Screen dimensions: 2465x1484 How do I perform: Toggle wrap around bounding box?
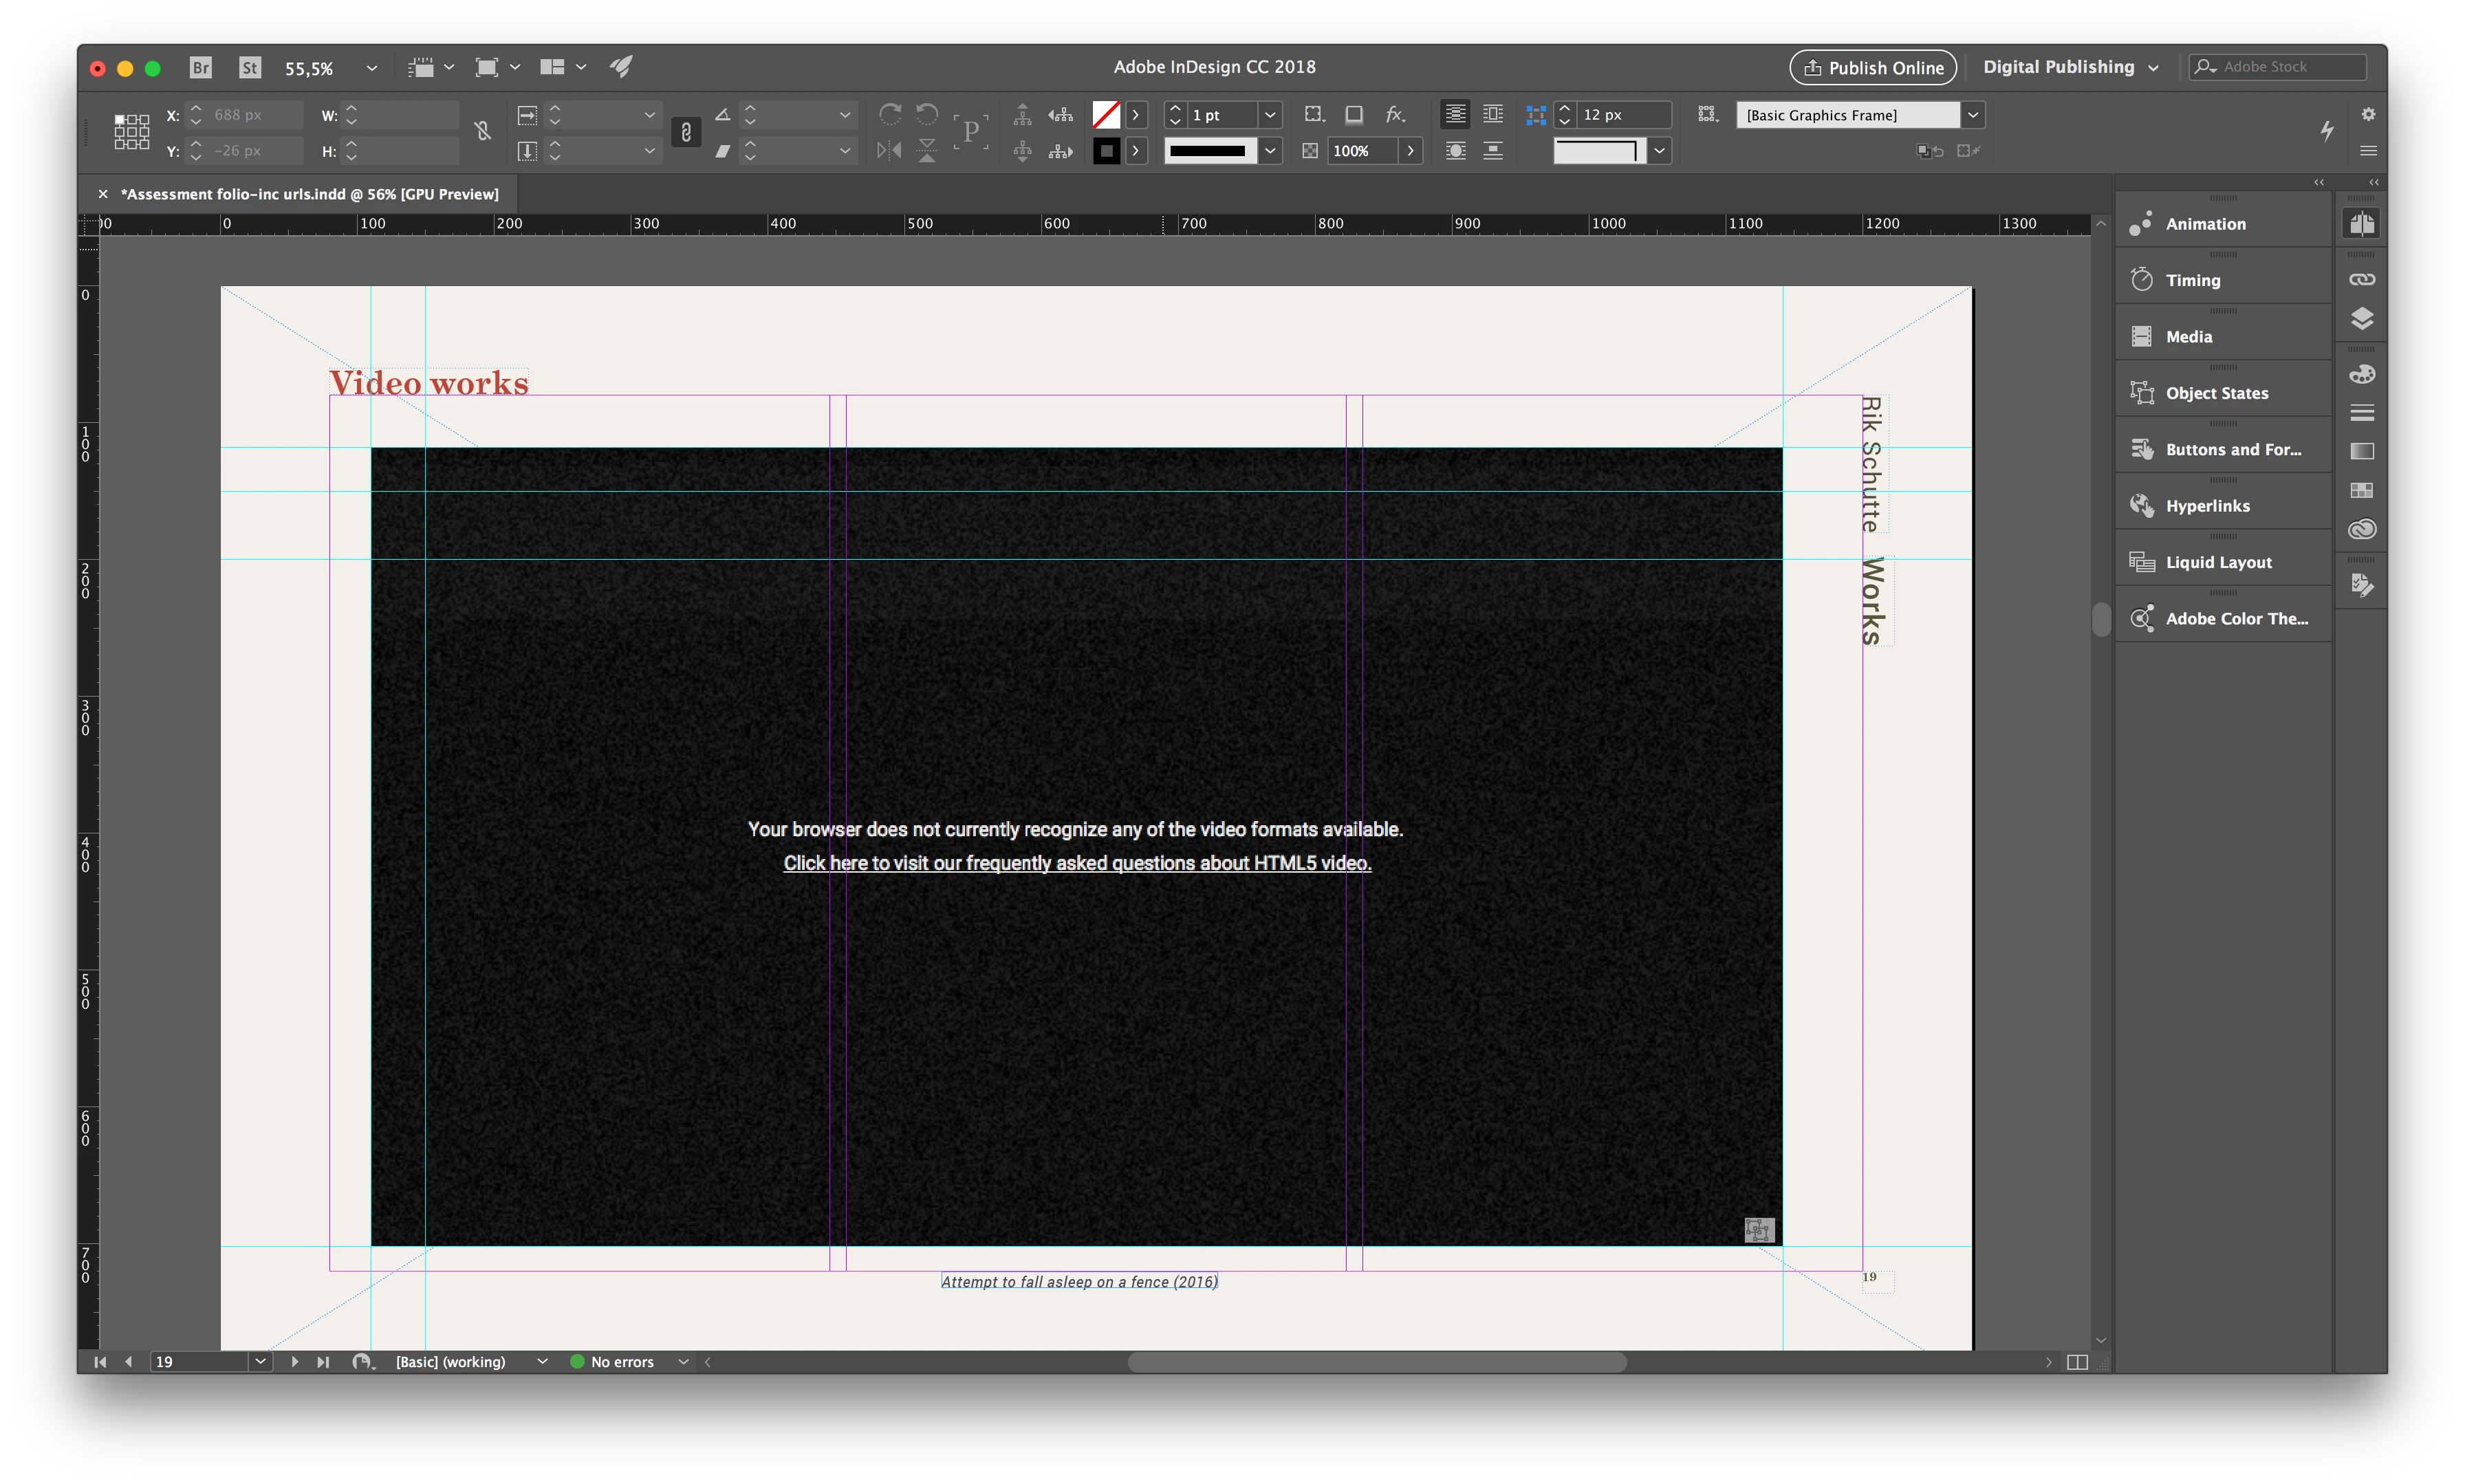pyautogui.click(x=1492, y=115)
